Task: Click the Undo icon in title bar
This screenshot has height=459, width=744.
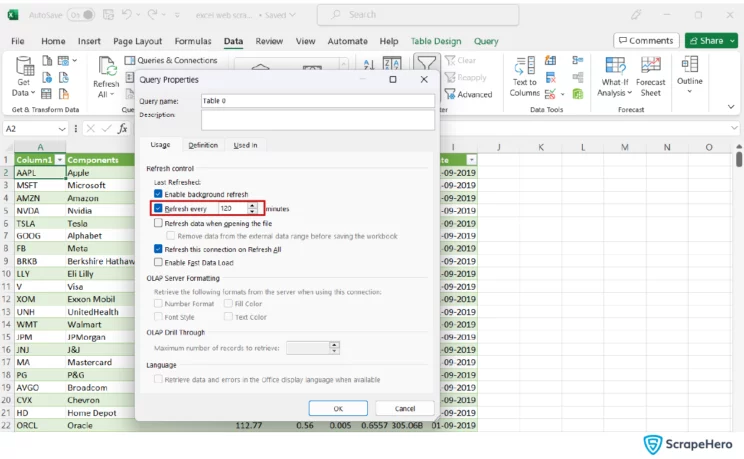Action: [x=126, y=15]
